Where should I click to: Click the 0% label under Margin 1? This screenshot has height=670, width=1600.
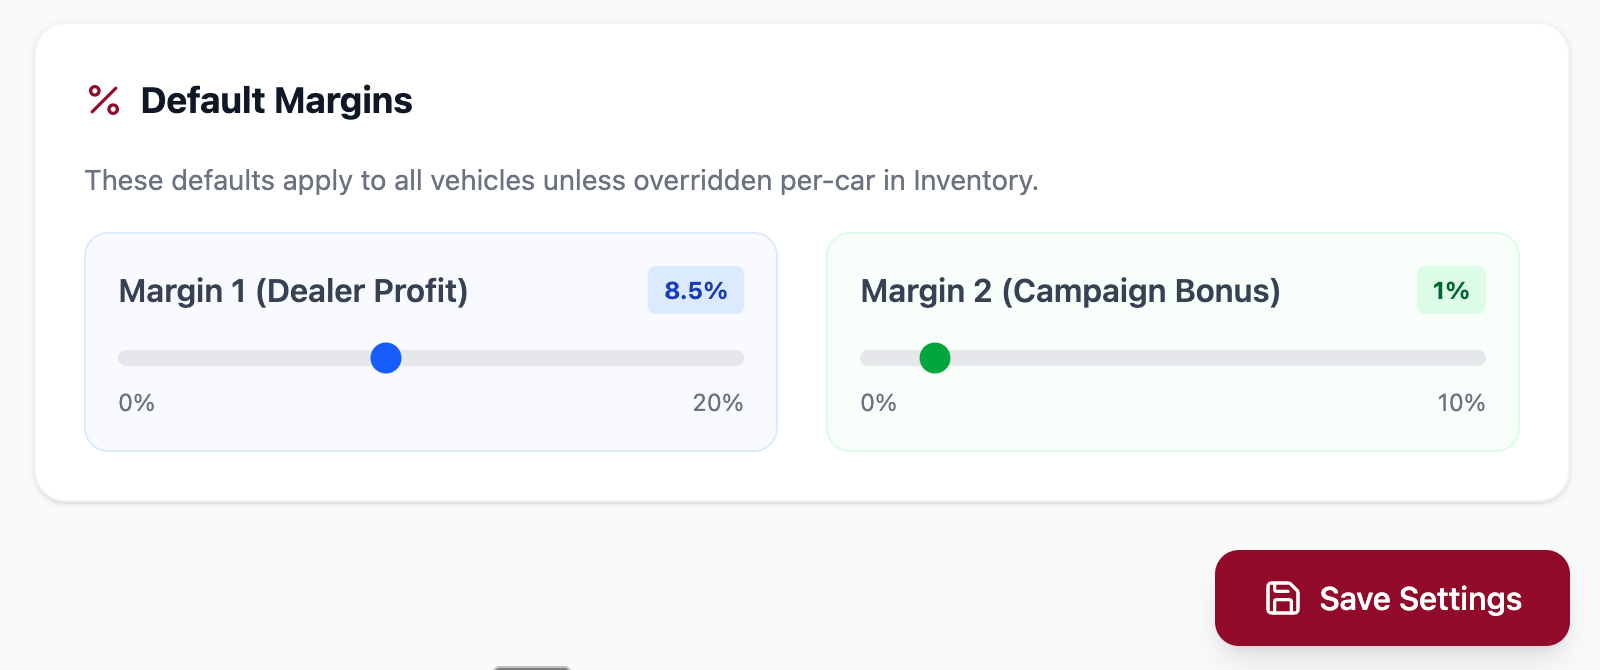tap(136, 403)
